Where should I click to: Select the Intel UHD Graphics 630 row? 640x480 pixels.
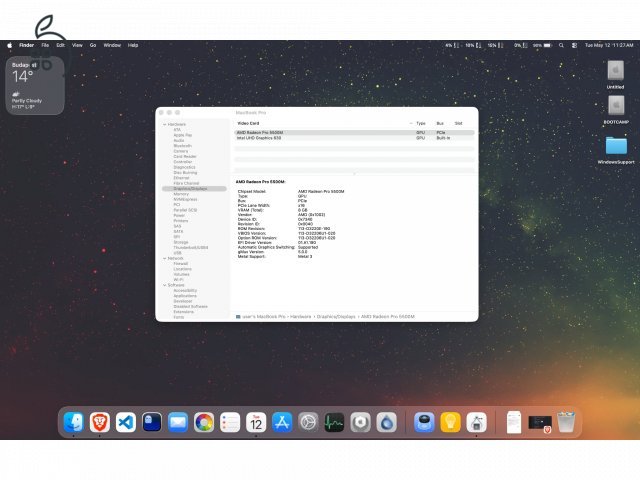click(x=354, y=138)
